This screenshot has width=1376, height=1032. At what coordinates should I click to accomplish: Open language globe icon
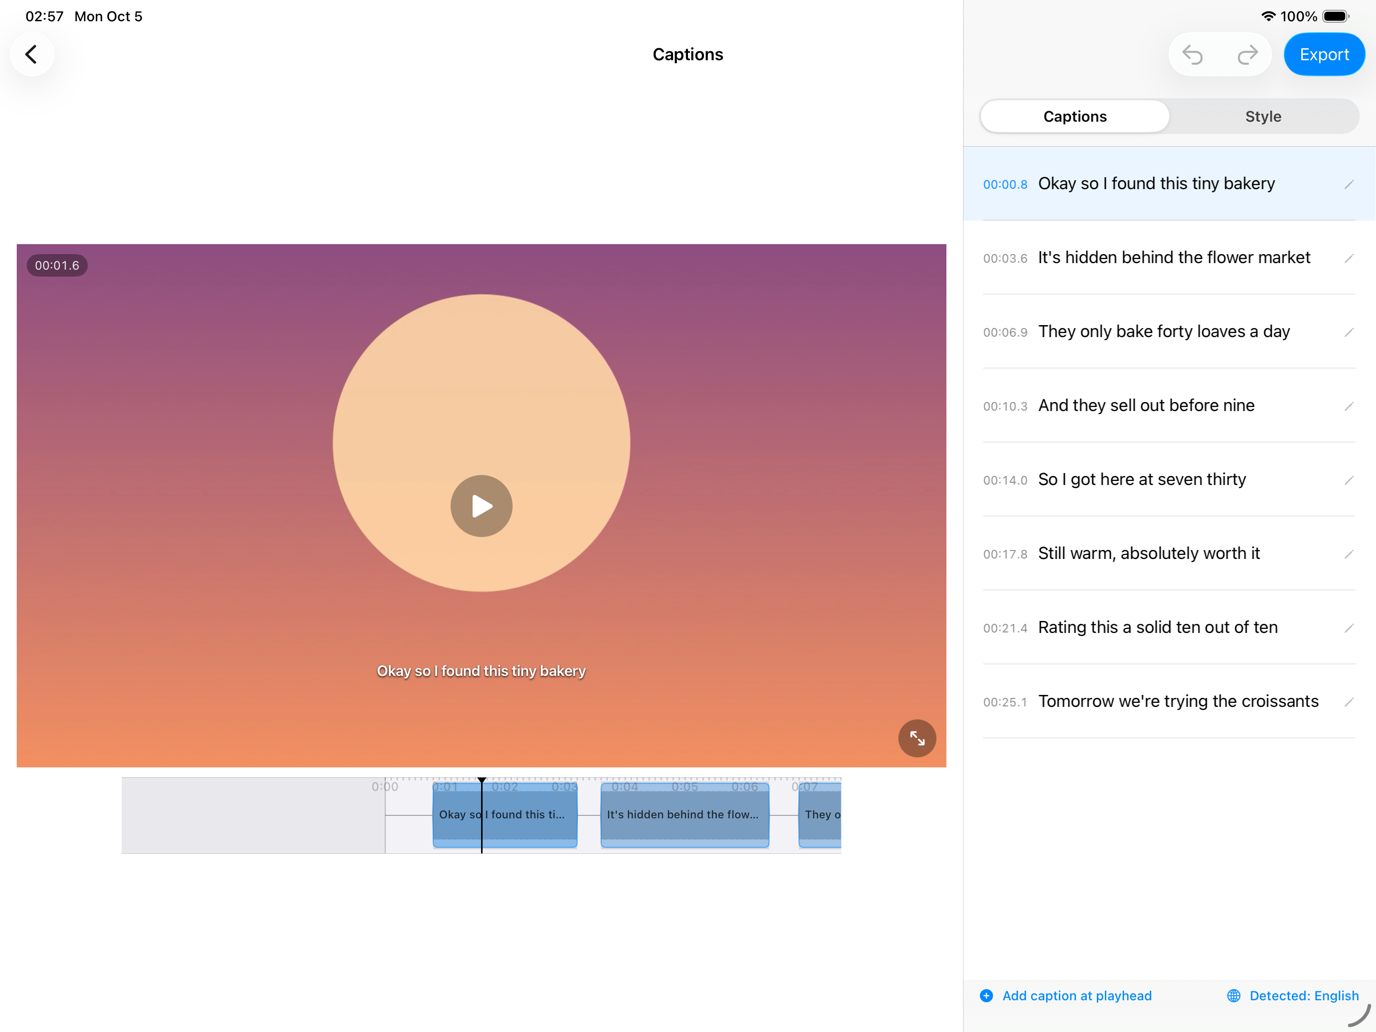click(1234, 996)
